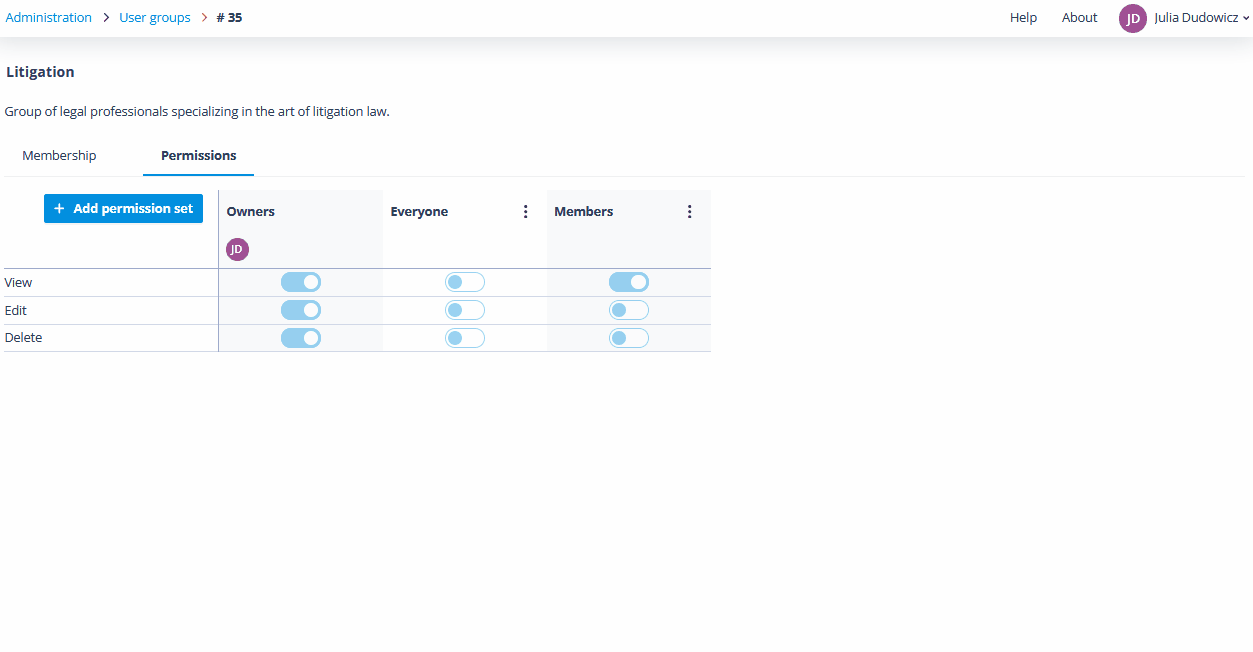Toggle Edit permission for Owners
This screenshot has width=1253, height=652.
click(301, 310)
